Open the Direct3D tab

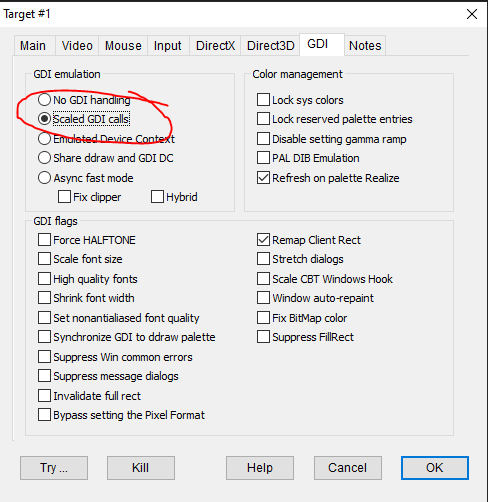(x=270, y=45)
